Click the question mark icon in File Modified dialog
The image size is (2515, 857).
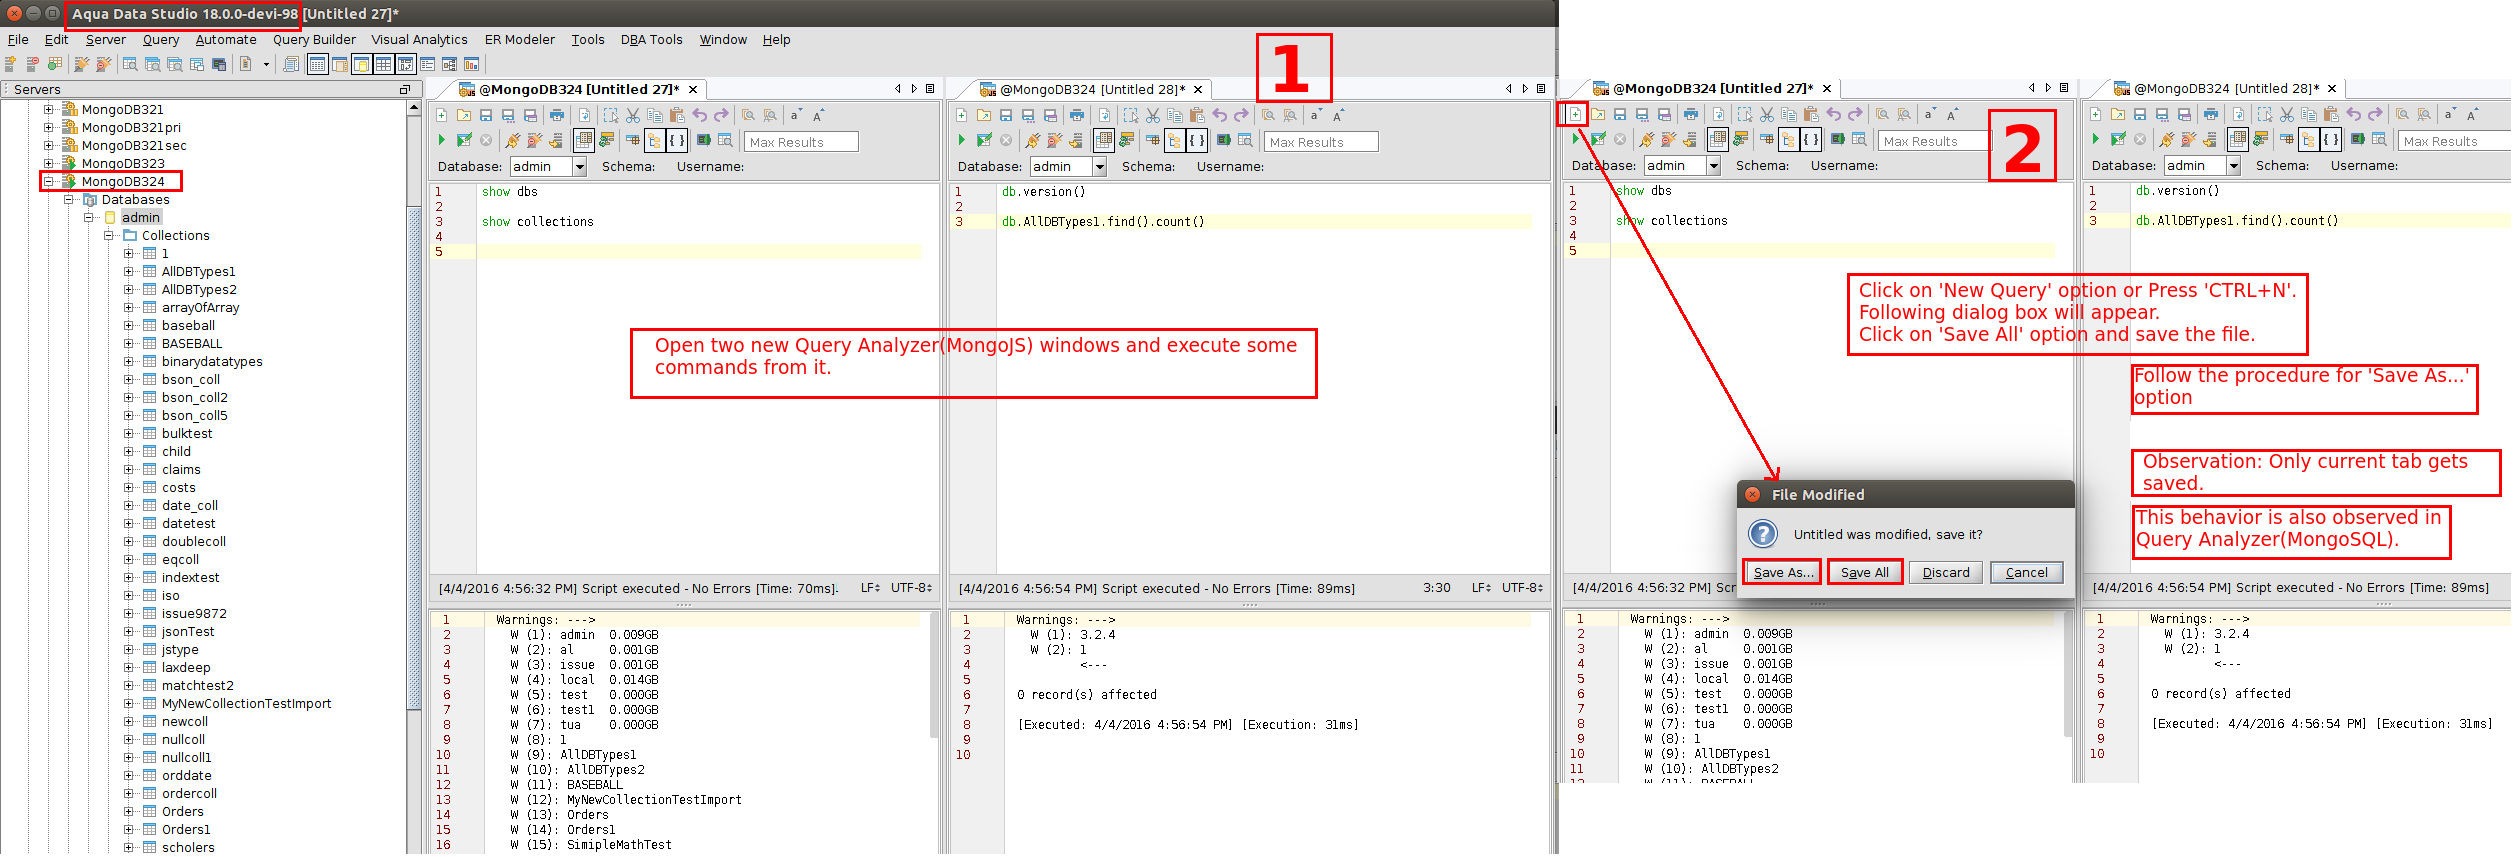point(1763,534)
